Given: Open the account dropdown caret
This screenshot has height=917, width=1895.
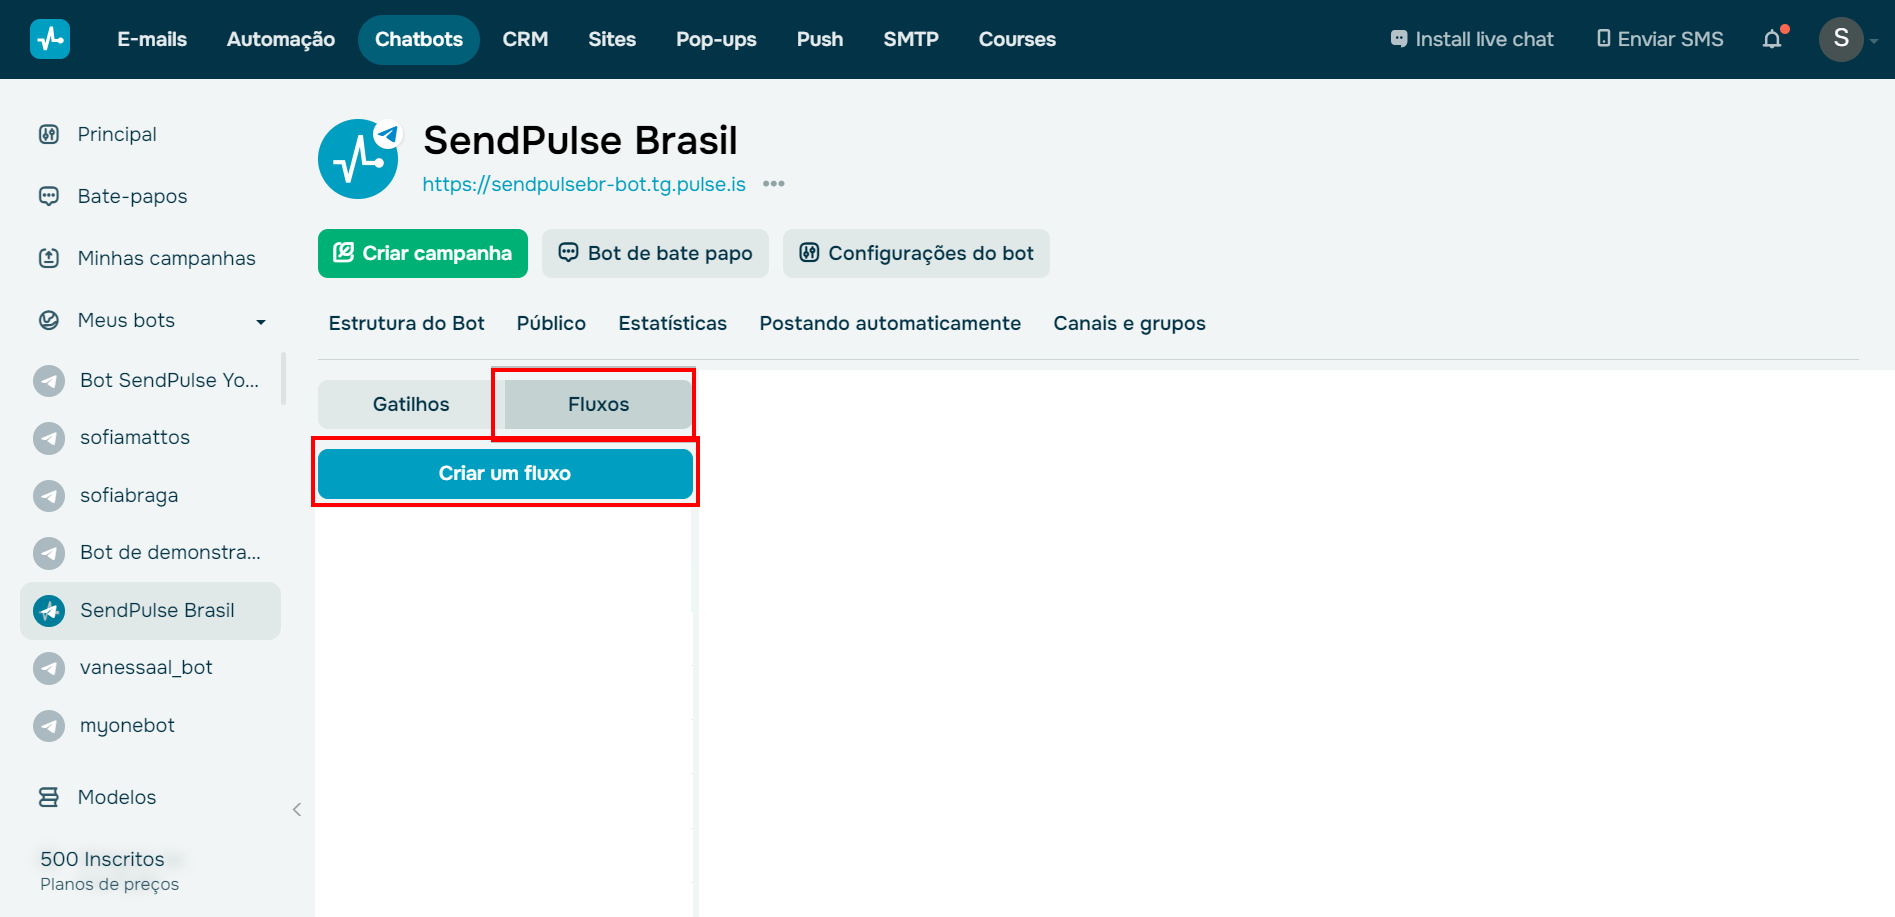Looking at the screenshot, I should point(1874,41).
